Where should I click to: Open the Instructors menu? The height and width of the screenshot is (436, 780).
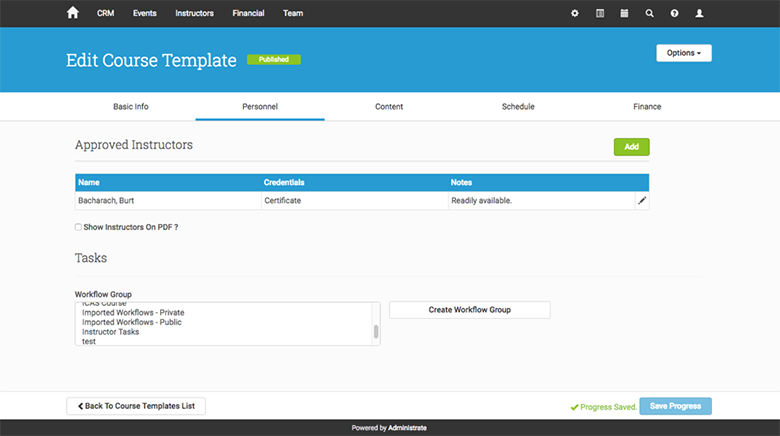tap(195, 13)
